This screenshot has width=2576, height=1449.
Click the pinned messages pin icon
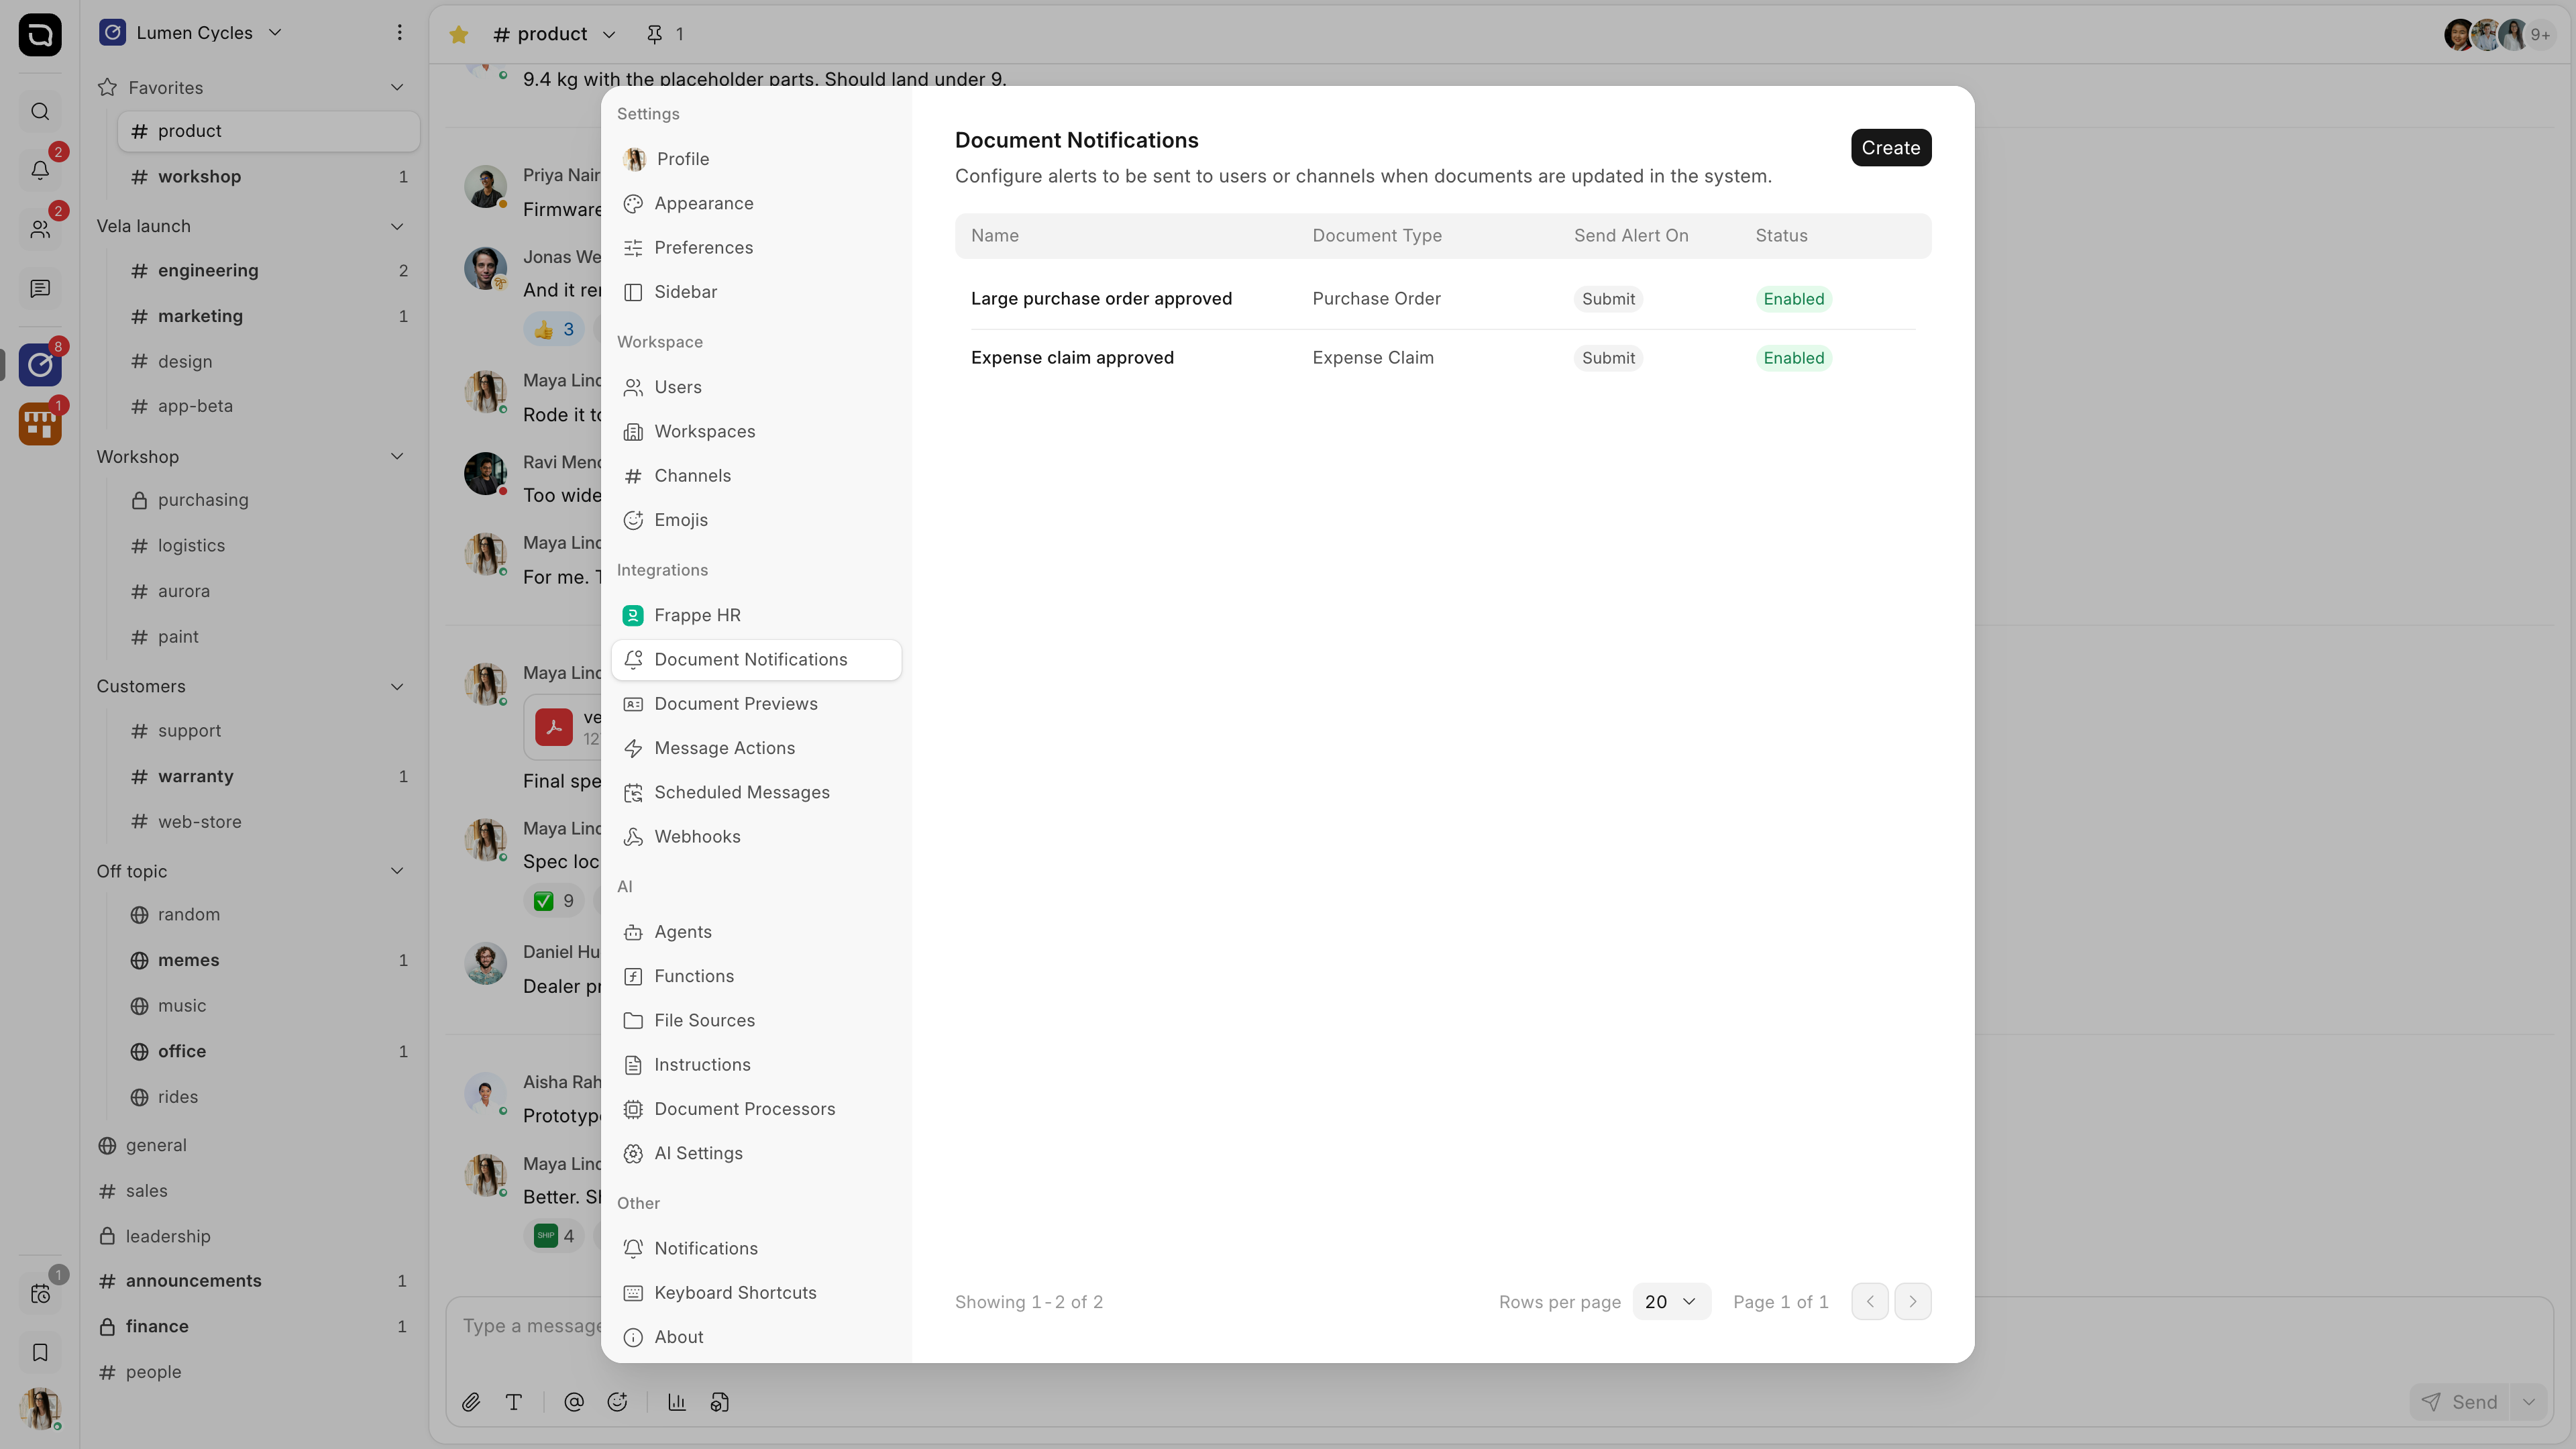click(654, 34)
